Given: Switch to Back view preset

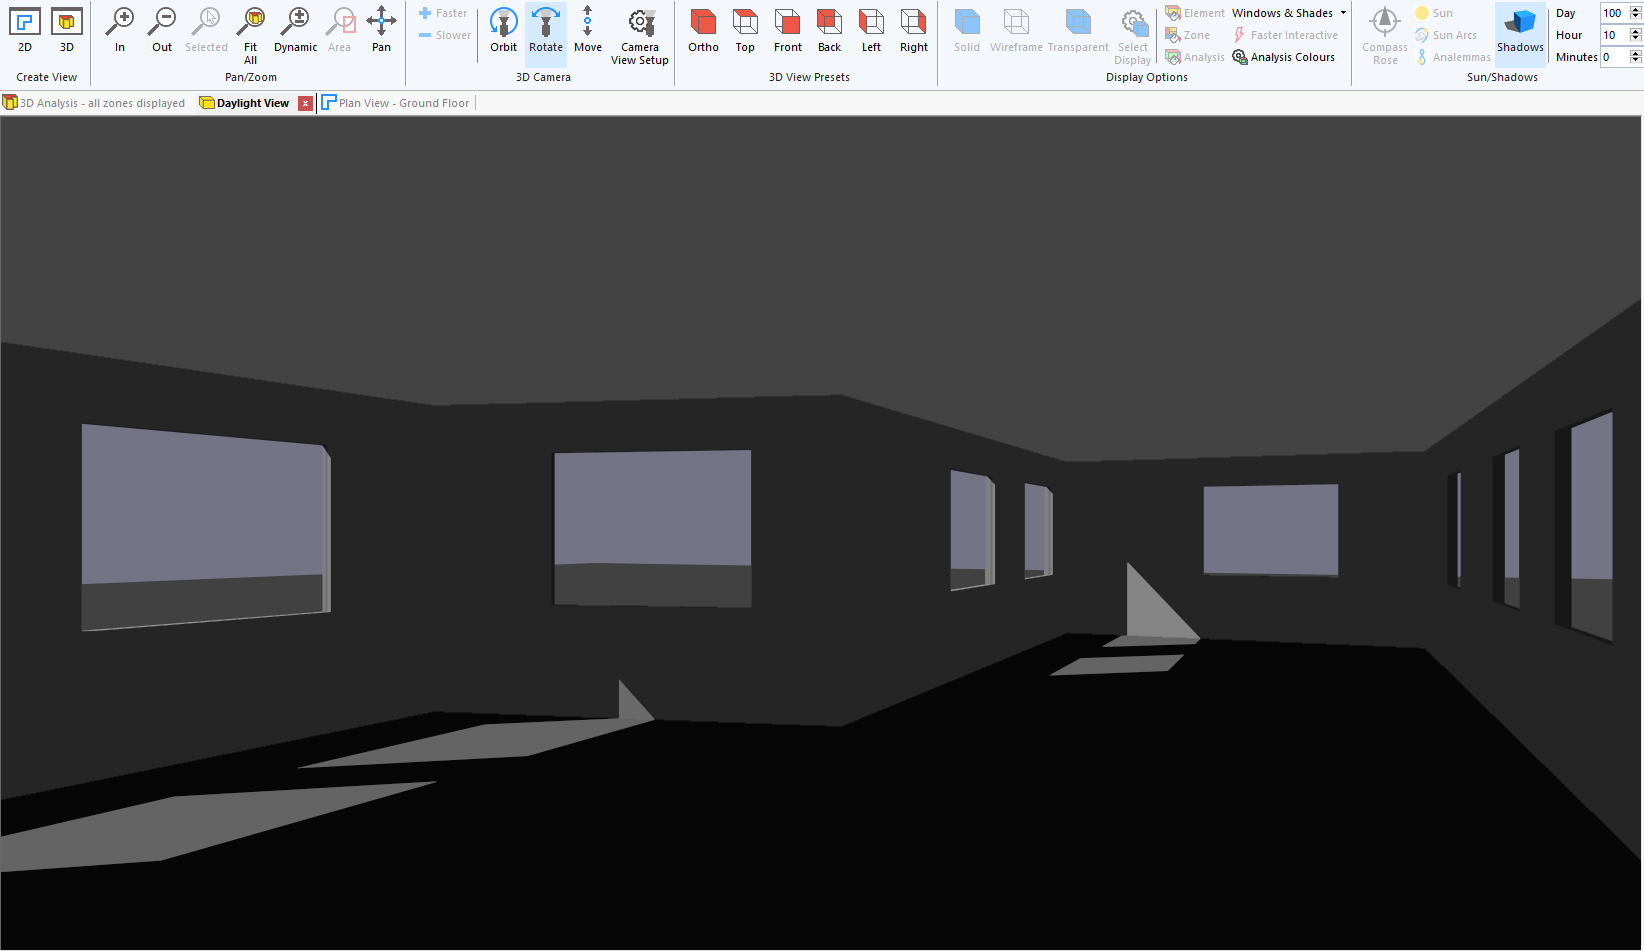Looking at the screenshot, I should click(x=830, y=30).
